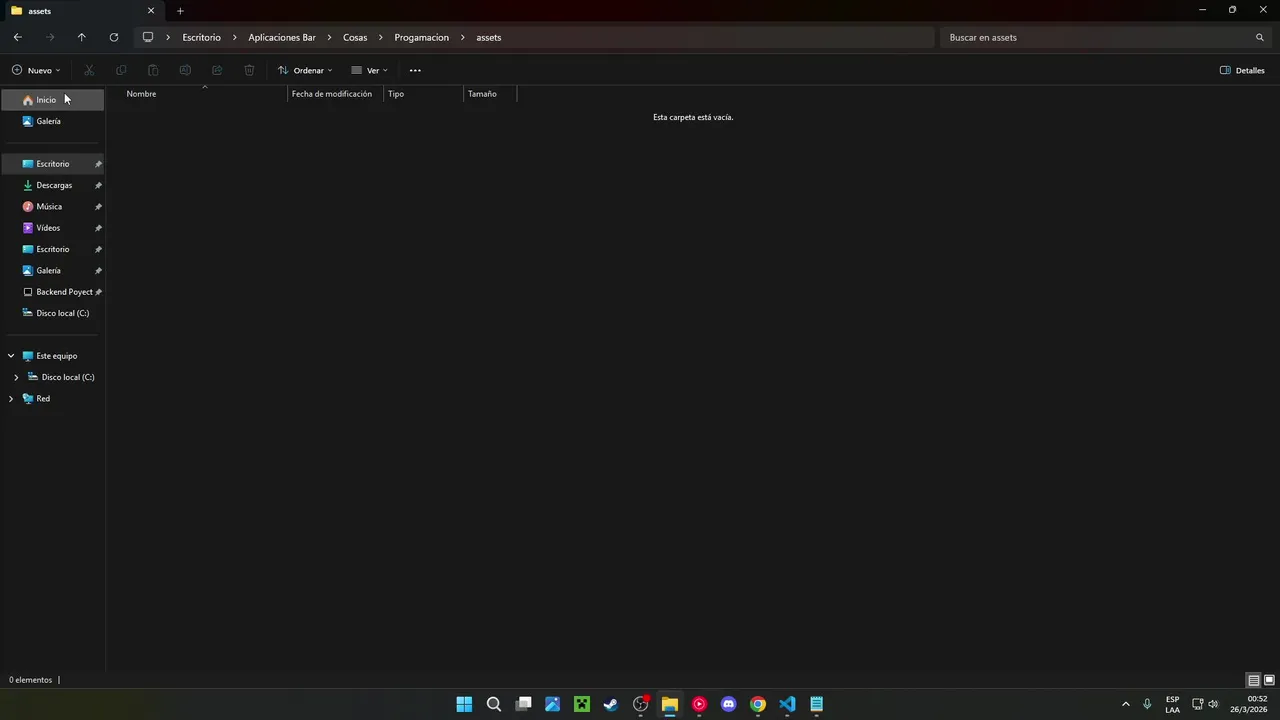This screenshot has width=1280, height=720.
Task: Refresh the assets folder view
Action: point(114,37)
